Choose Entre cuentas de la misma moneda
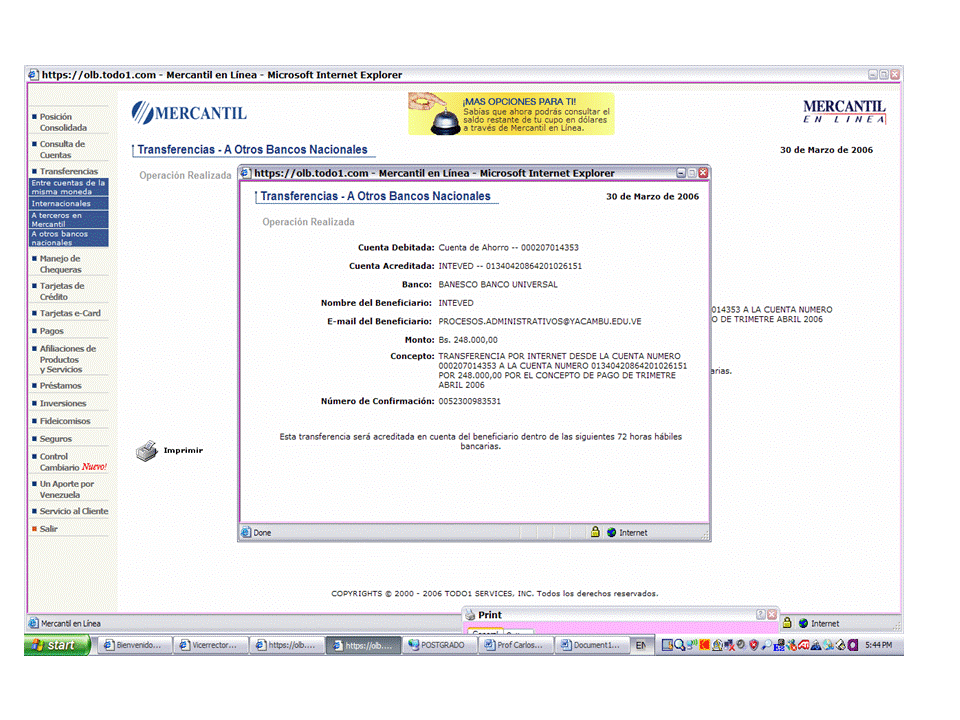960x720 pixels. (x=69, y=187)
